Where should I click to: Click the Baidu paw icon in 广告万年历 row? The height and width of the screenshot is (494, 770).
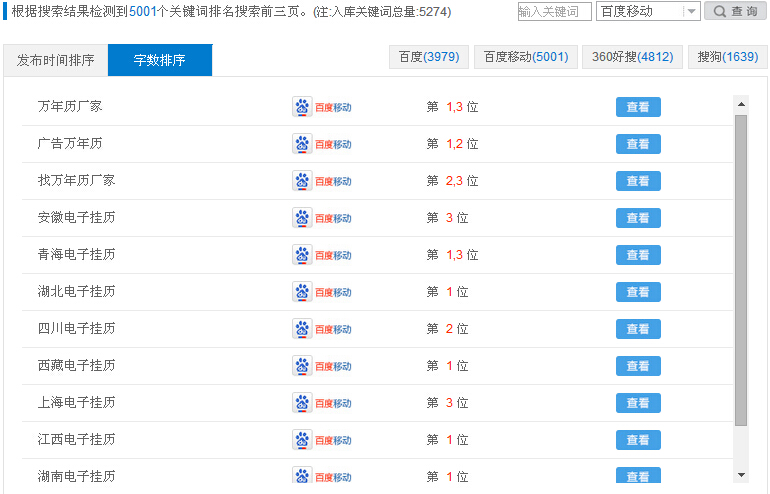[x=302, y=144]
